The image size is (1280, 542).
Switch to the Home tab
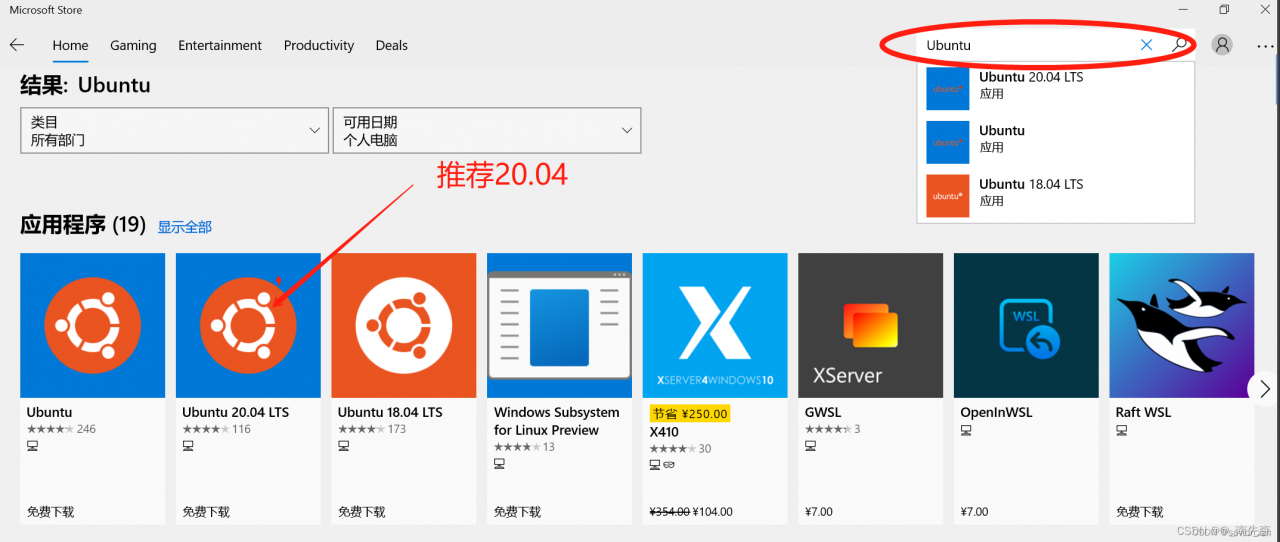pos(70,45)
